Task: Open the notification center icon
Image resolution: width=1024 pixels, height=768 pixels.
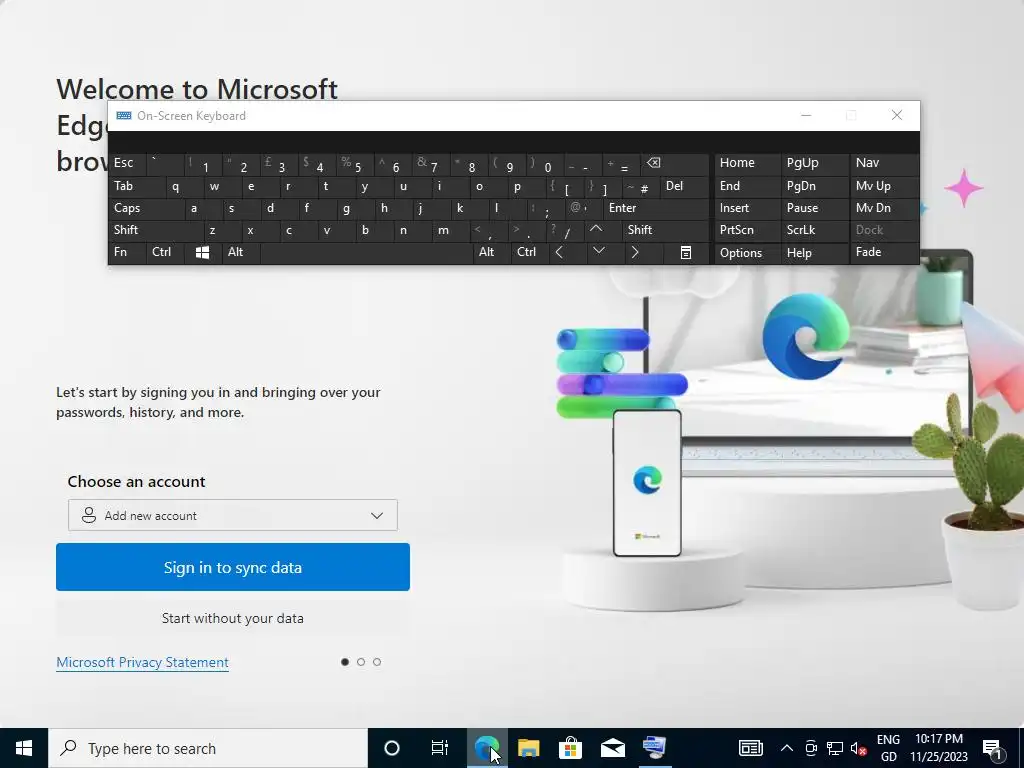Action: (x=992, y=748)
